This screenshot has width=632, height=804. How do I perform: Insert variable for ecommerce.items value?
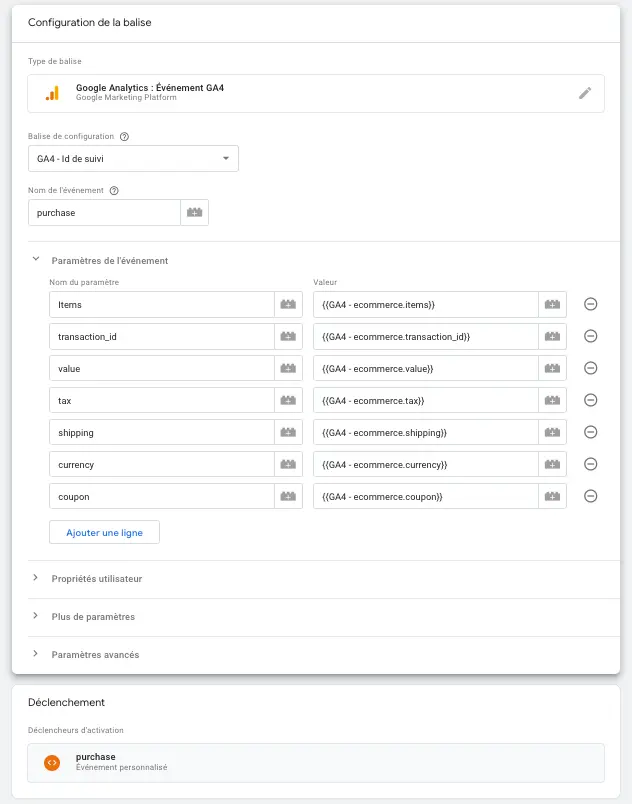point(552,305)
